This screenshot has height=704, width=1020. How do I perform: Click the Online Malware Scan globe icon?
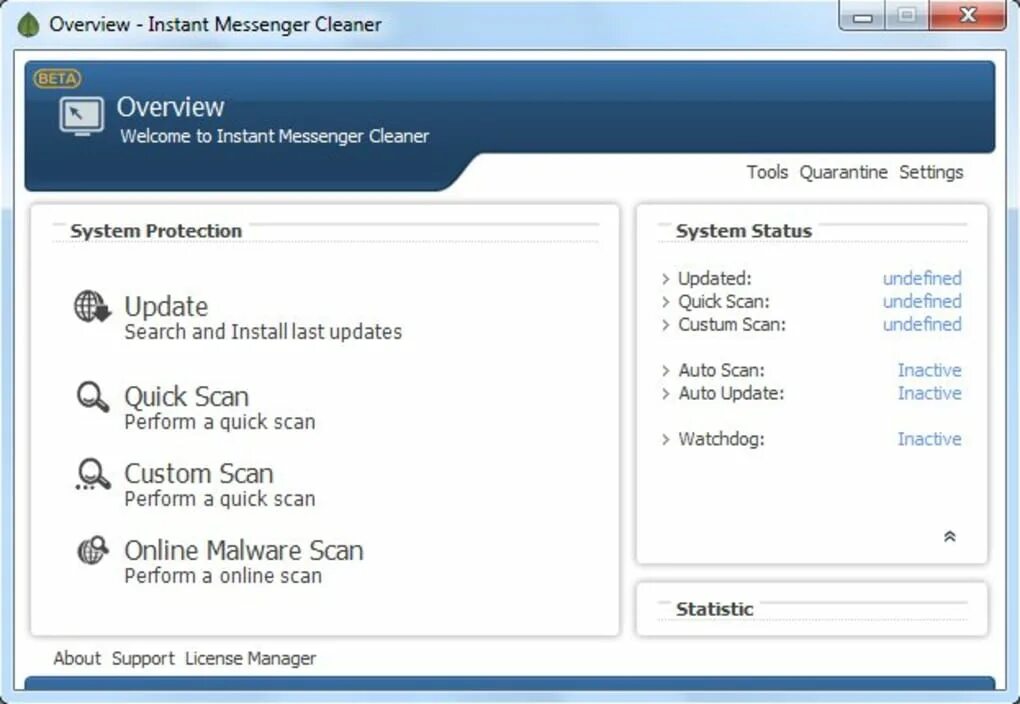point(92,550)
